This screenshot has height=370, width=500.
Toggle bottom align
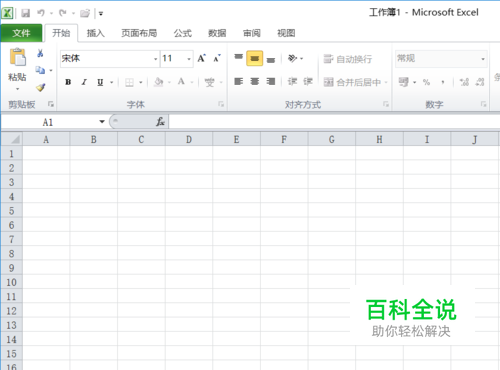click(x=271, y=59)
